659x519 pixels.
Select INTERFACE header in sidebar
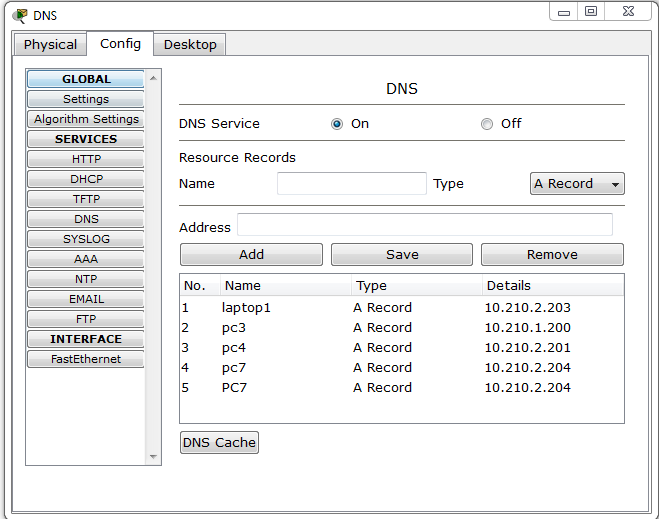coord(86,339)
